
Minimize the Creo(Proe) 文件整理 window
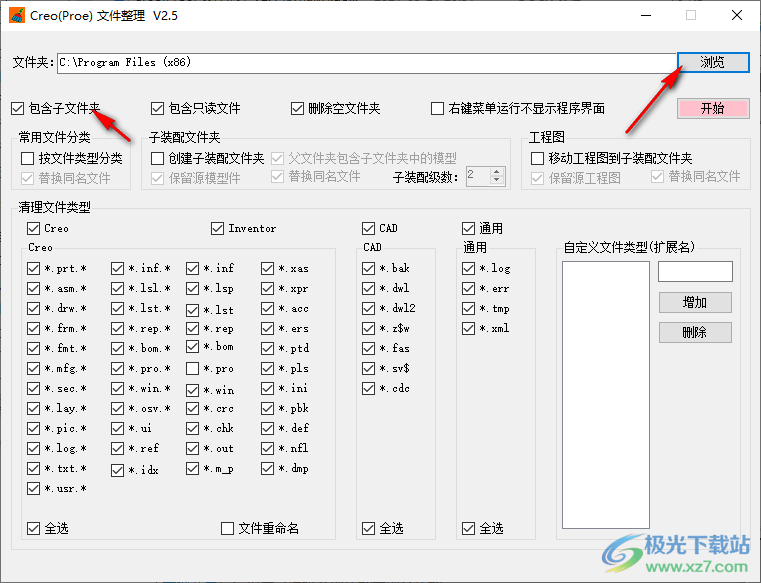click(646, 16)
